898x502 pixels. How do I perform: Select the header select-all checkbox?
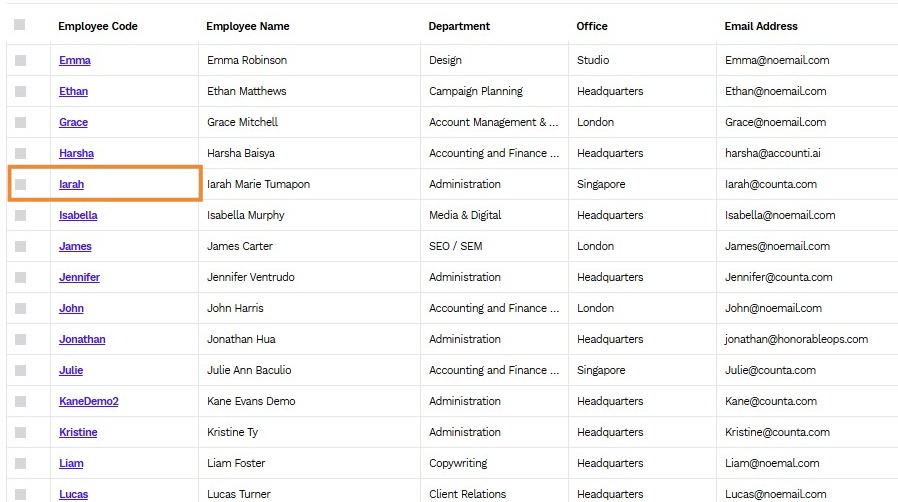(19, 25)
